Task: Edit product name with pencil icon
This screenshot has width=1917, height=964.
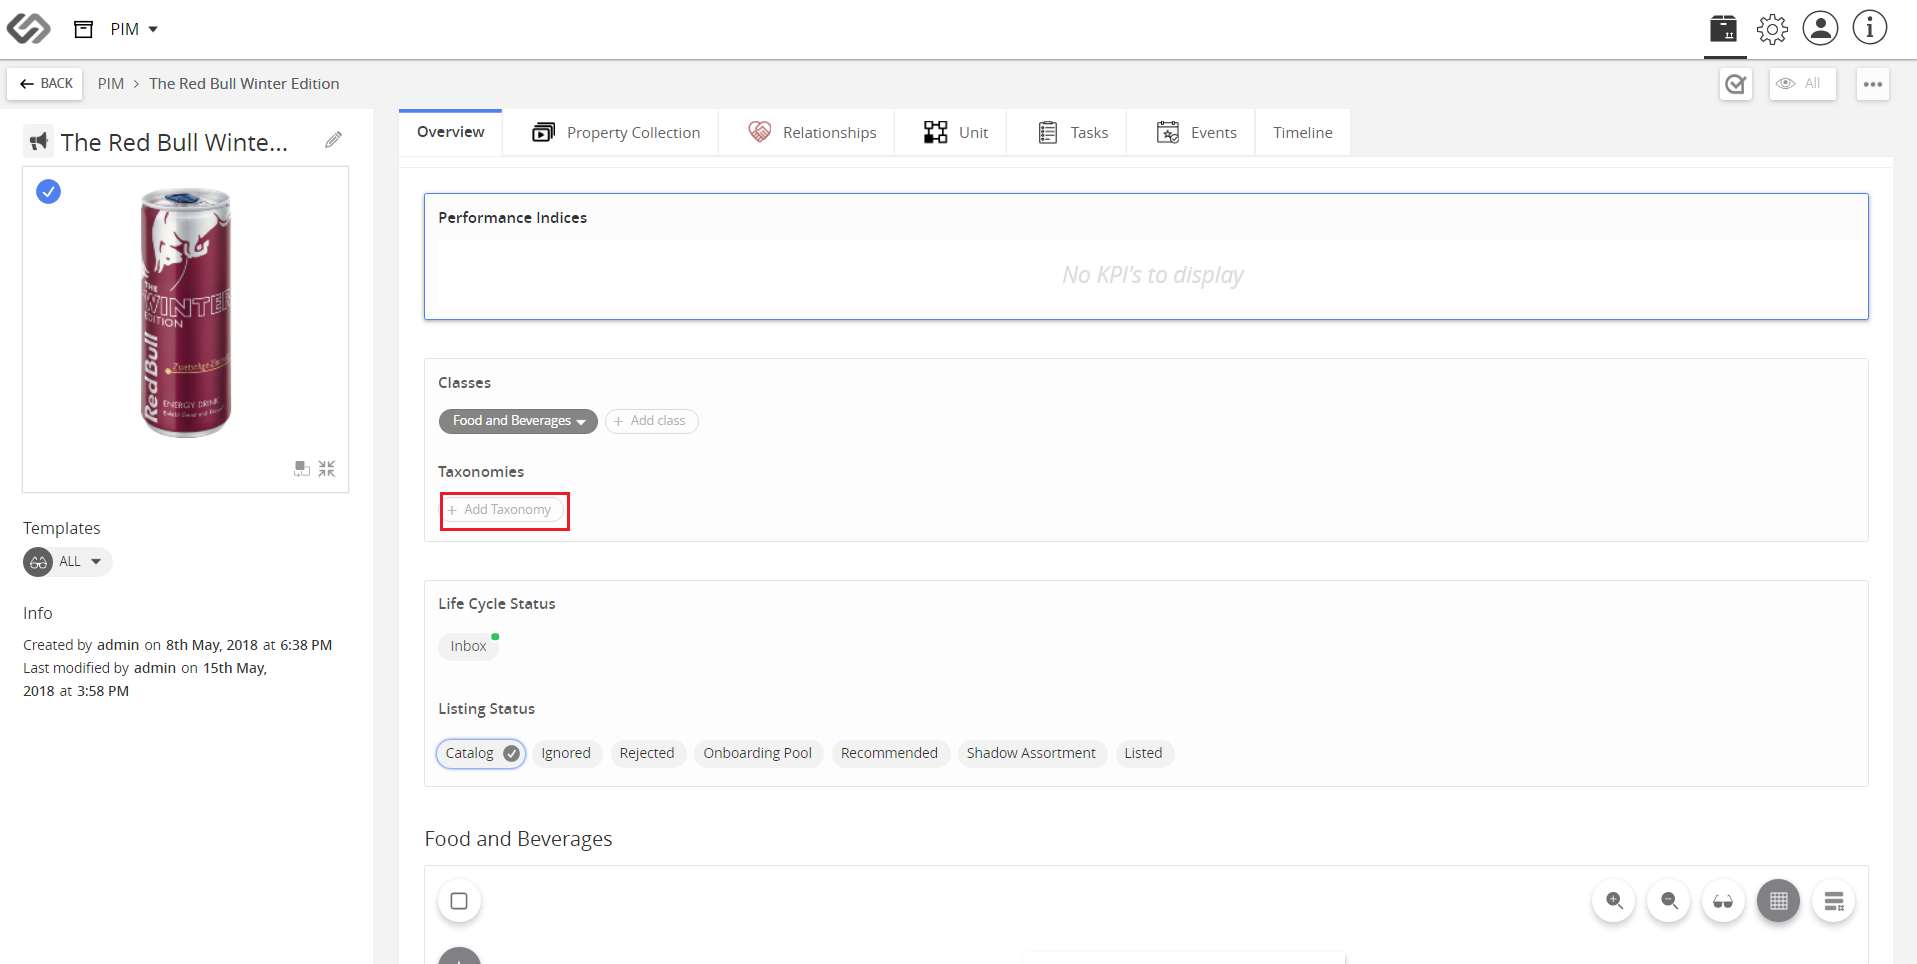Action: tap(333, 140)
